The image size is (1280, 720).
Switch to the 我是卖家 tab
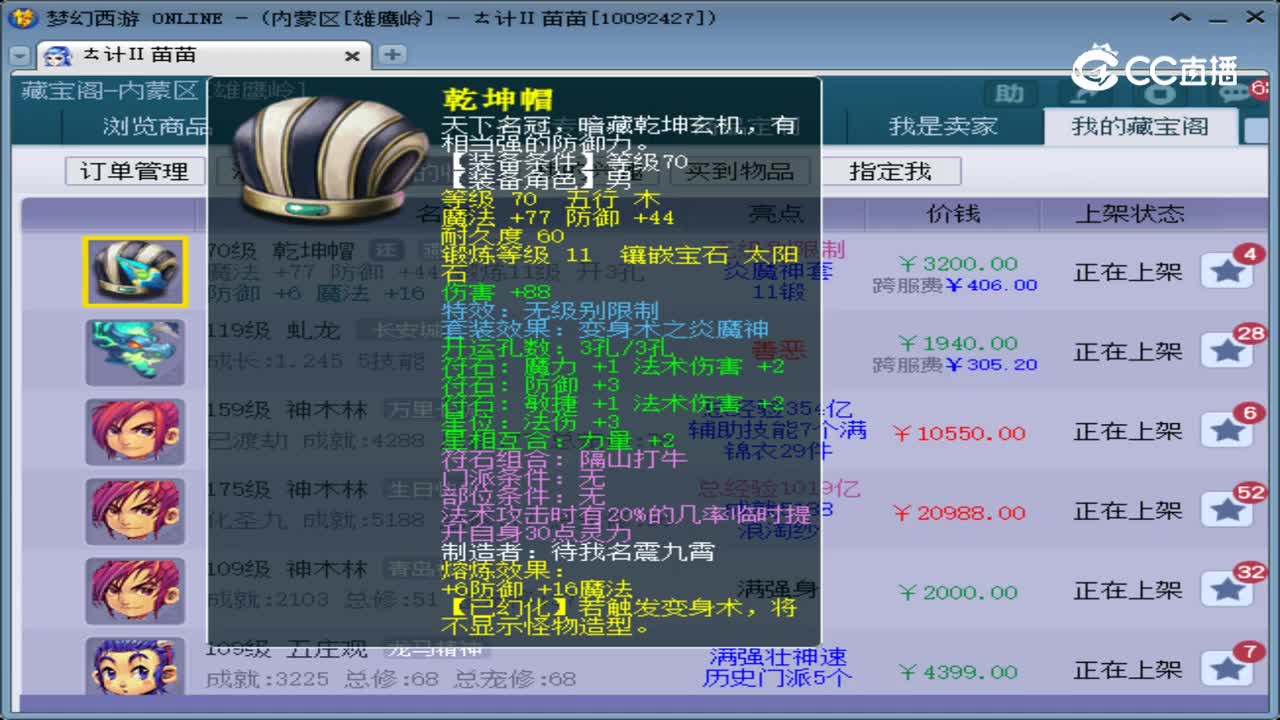(x=943, y=127)
